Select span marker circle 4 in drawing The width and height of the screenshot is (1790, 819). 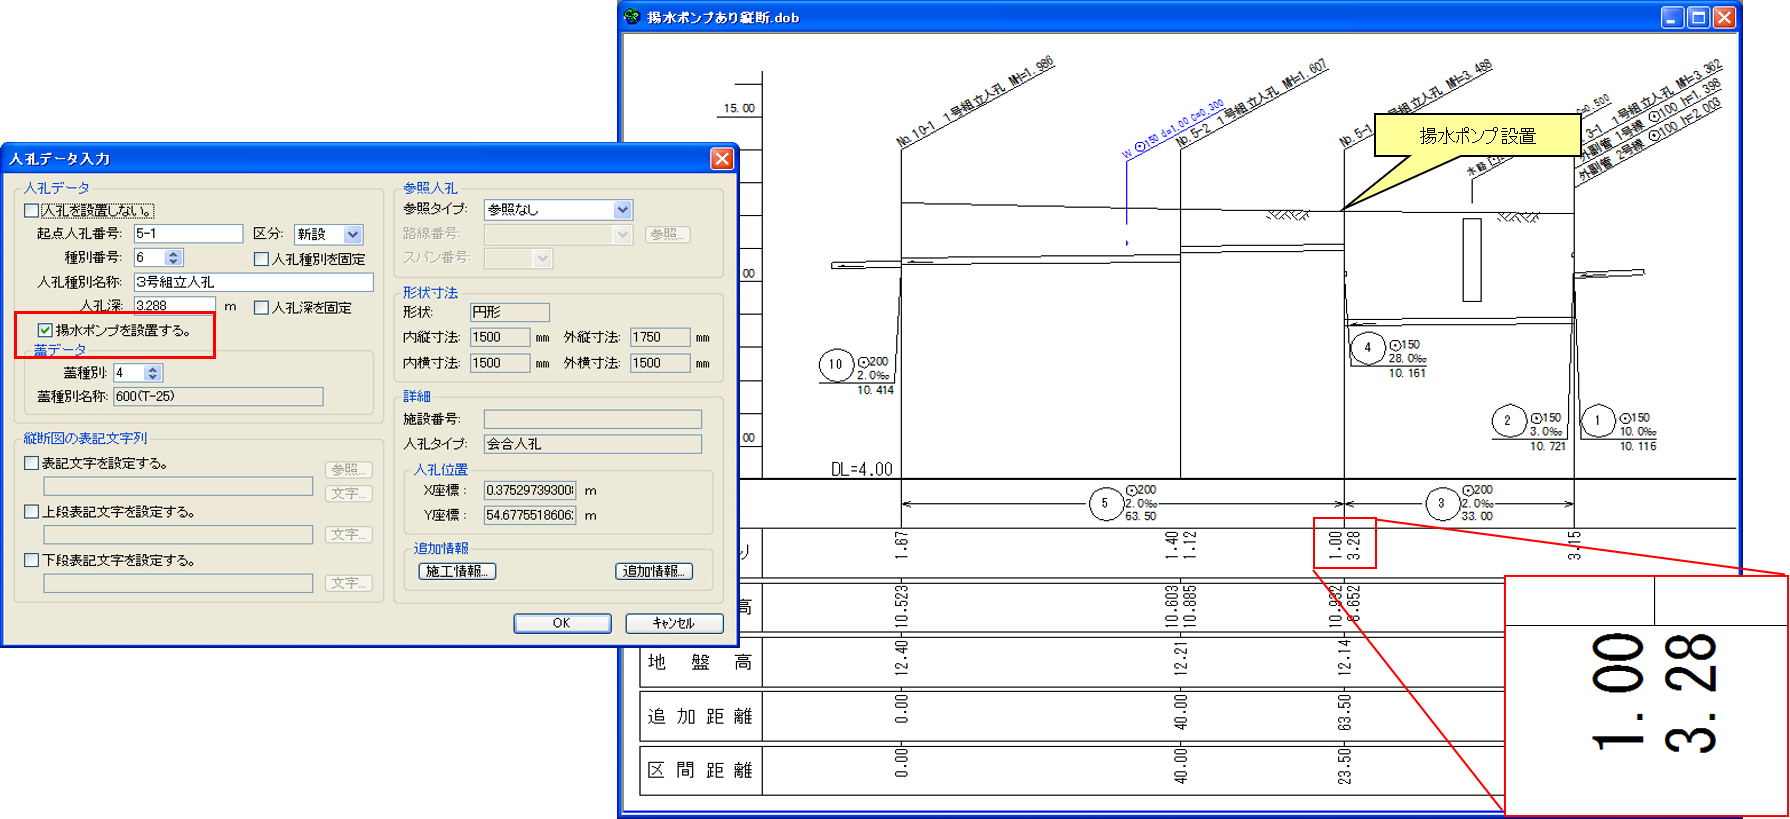click(x=1367, y=348)
